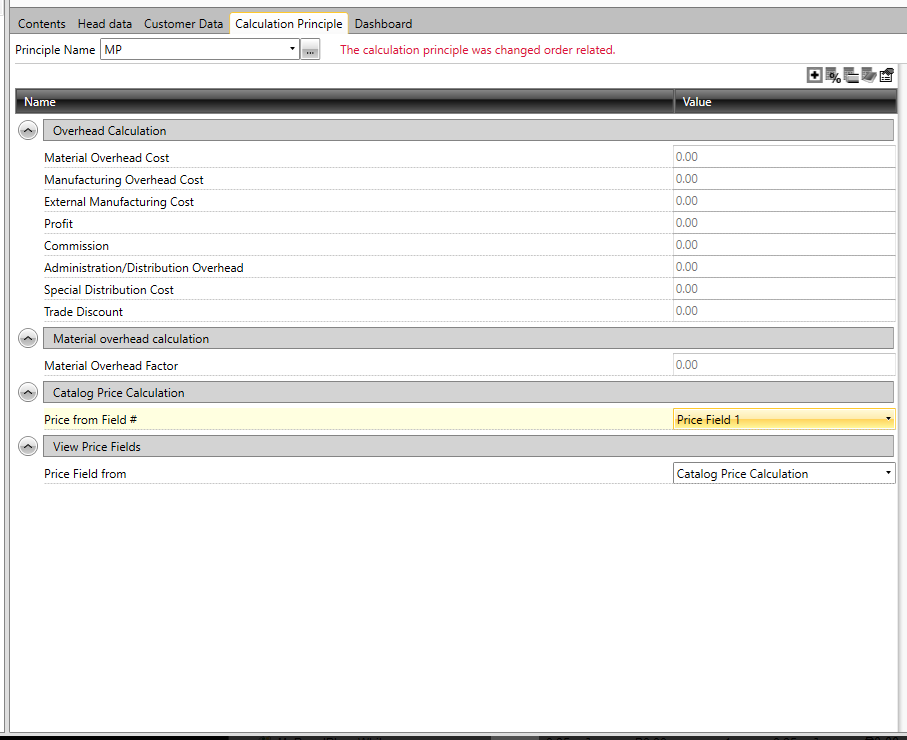
Task: Switch to the Contents tab
Action: [42, 24]
